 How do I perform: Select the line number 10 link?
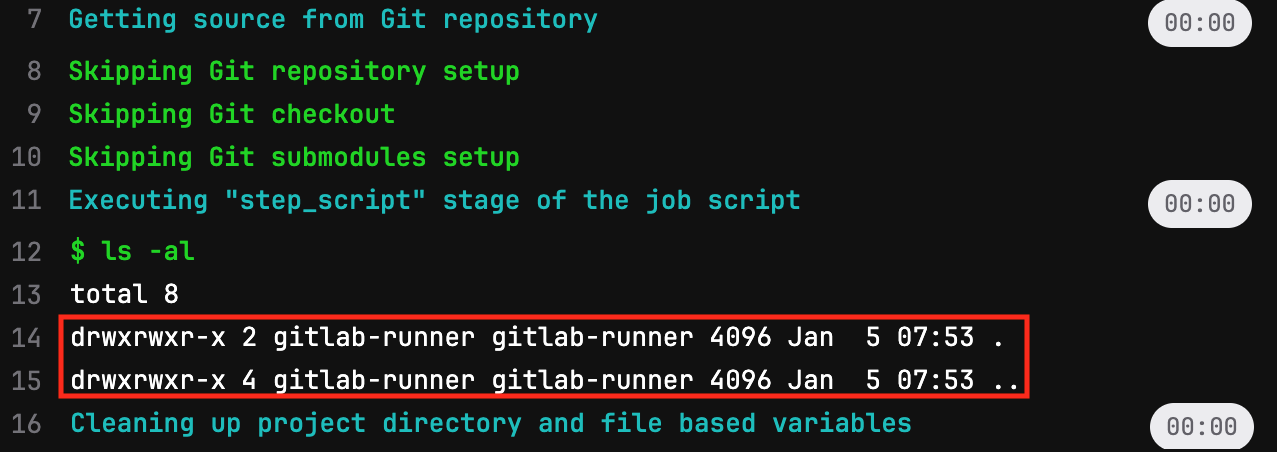point(27,158)
